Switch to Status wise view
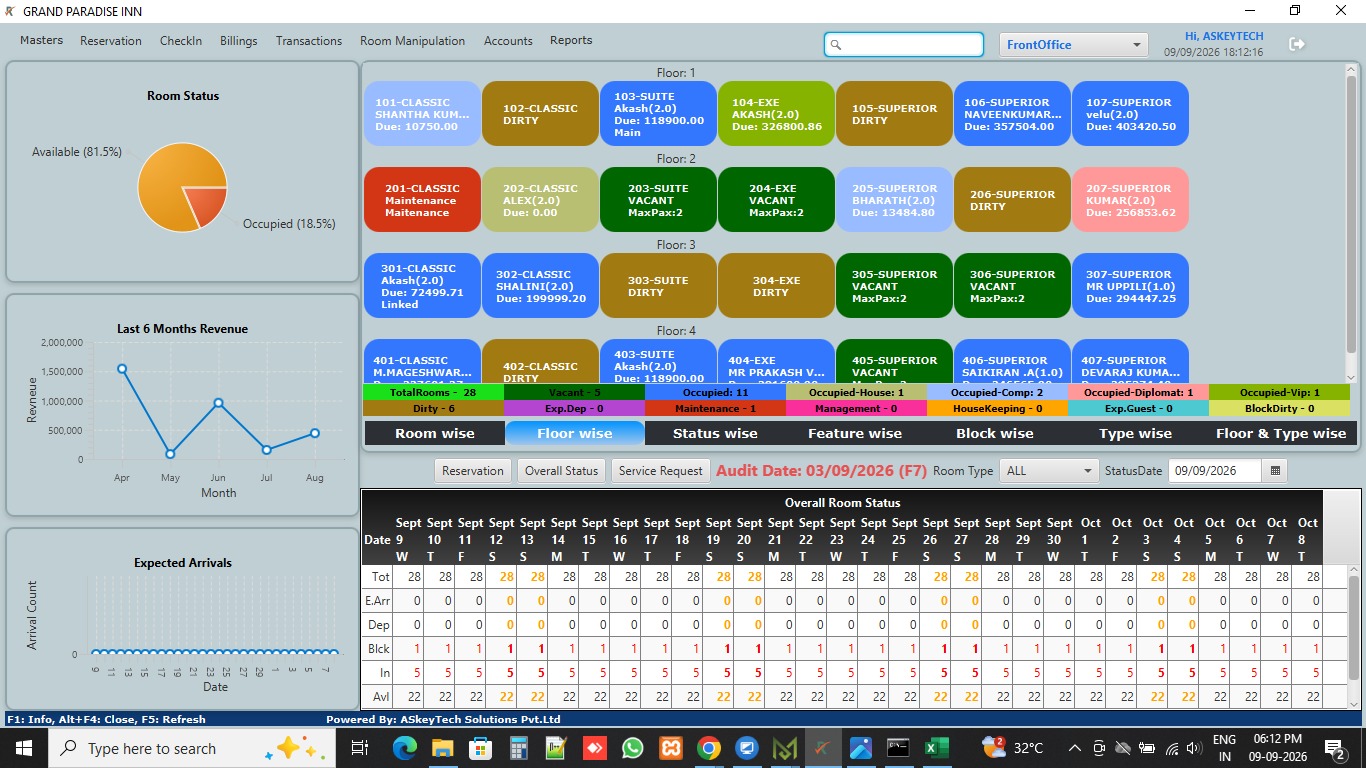Viewport: 1366px width, 768px height. 715,433
